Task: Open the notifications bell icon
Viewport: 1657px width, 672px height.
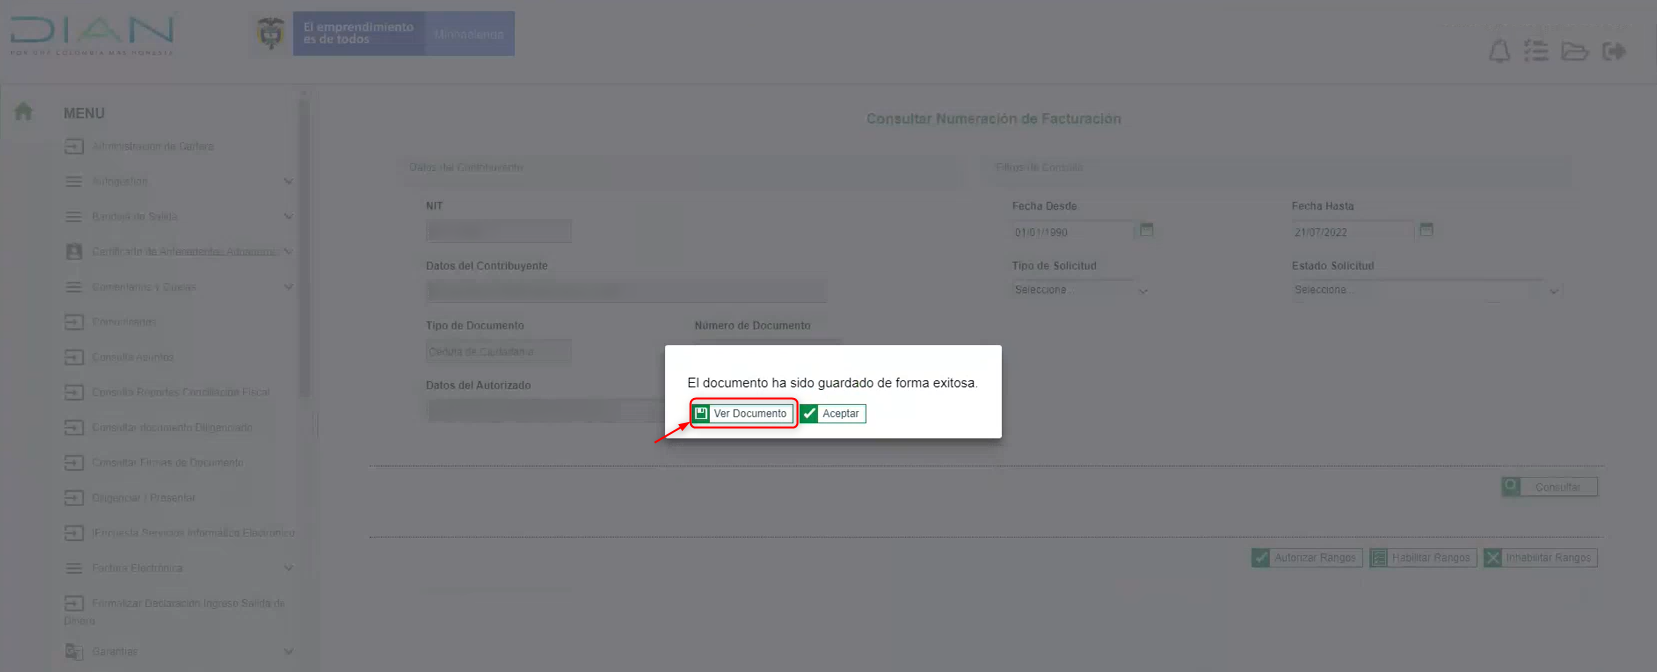Action: click(x=1499, y=52)
